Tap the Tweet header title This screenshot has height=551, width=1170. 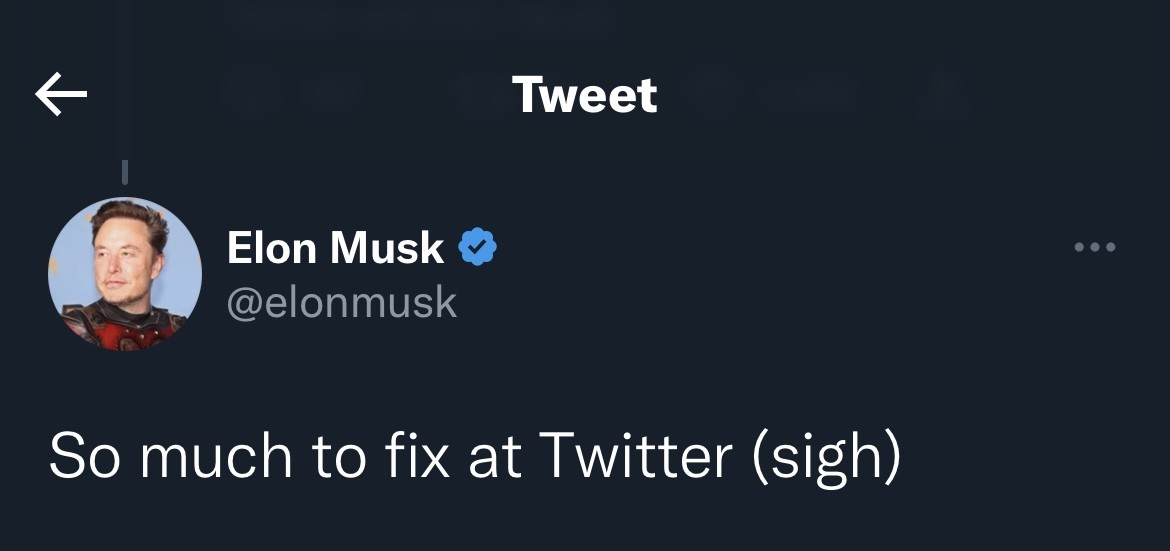point(585,95)
